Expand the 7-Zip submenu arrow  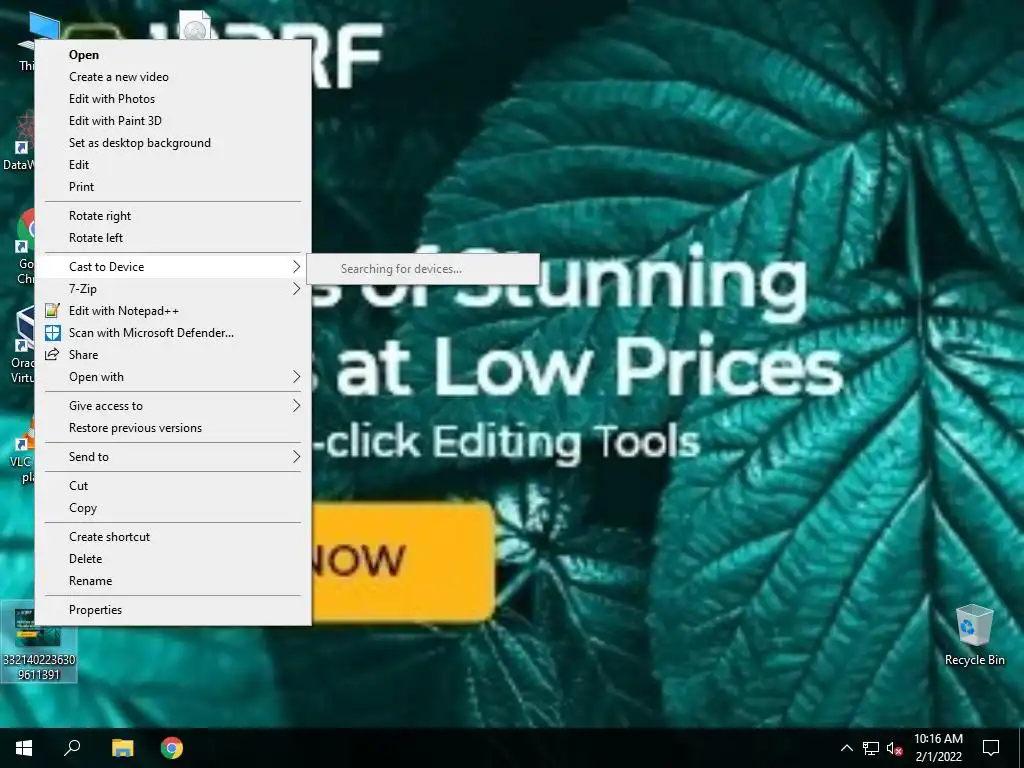(x=296, y=289)
